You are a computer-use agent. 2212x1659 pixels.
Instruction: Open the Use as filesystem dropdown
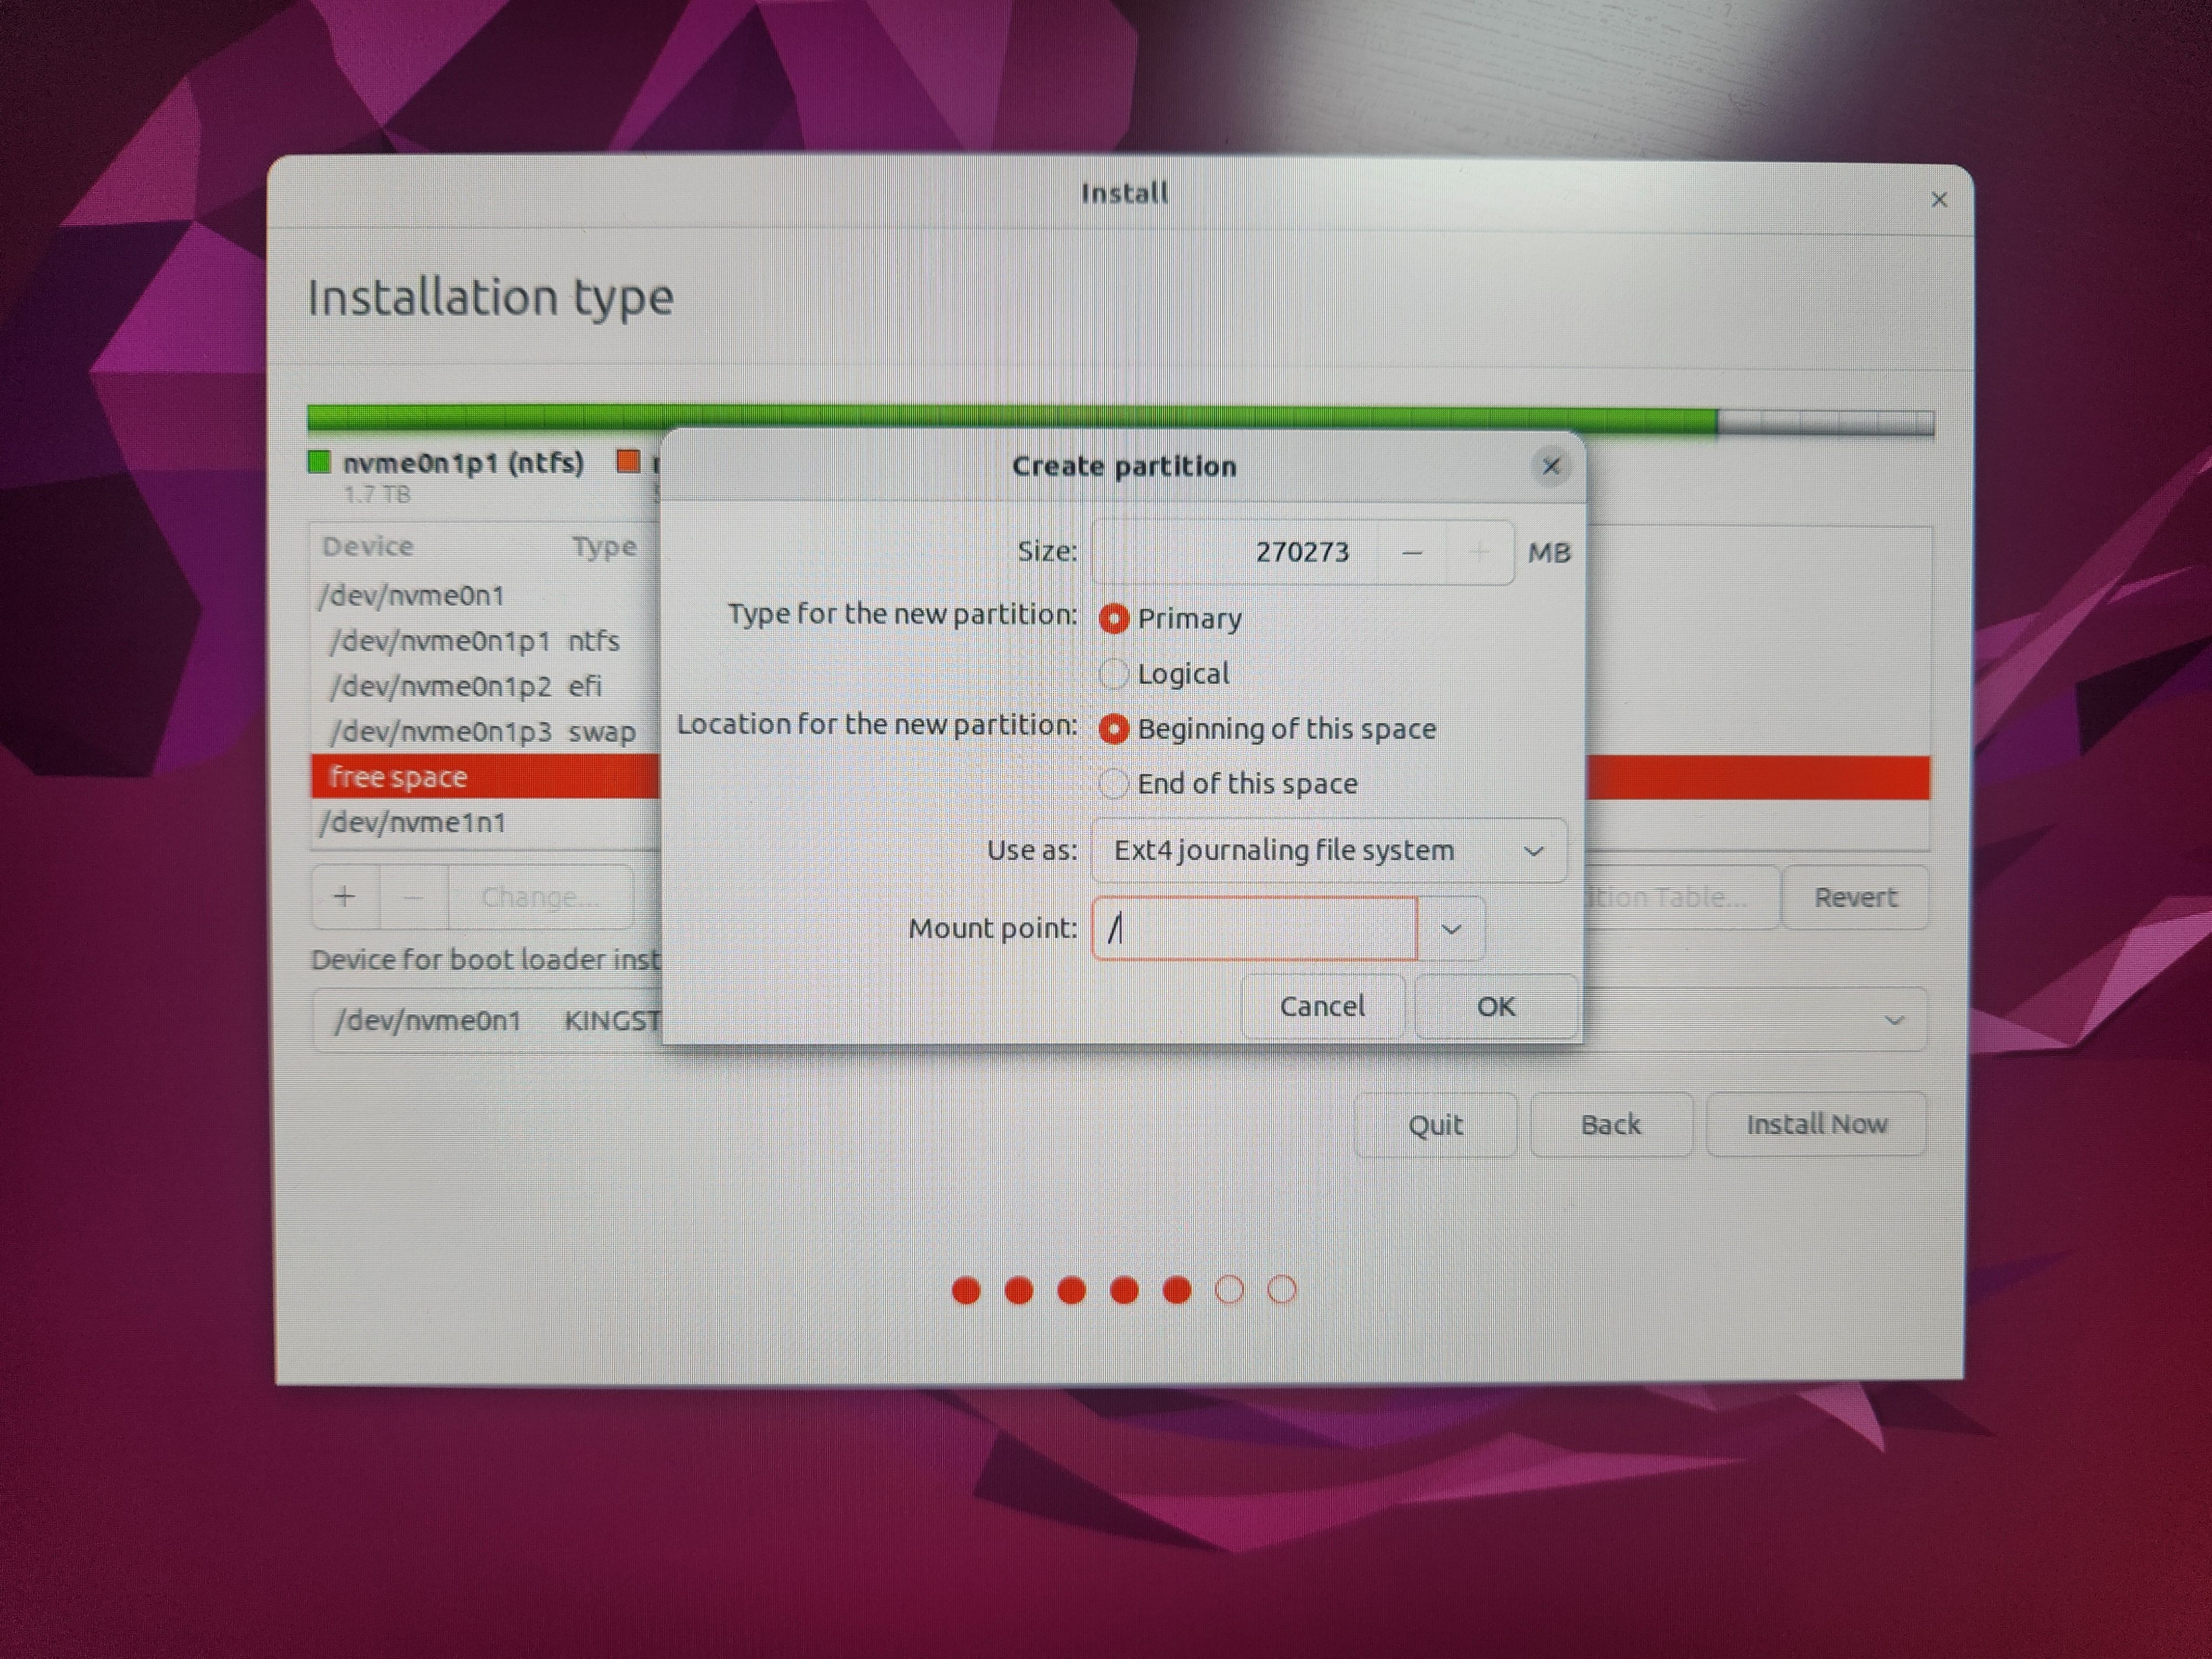[x=1328, y=851]
